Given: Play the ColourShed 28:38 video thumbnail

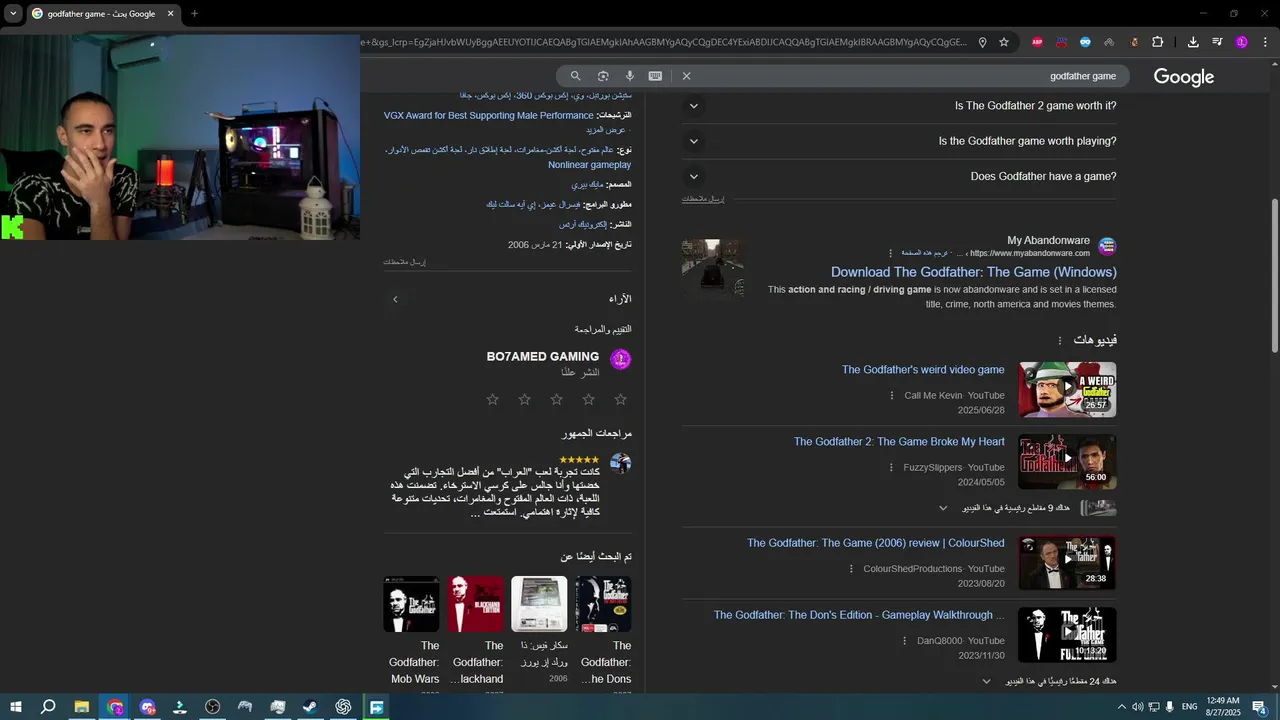Looking at the screenshot, I should pyautogui.click(x=1067, y=563).
